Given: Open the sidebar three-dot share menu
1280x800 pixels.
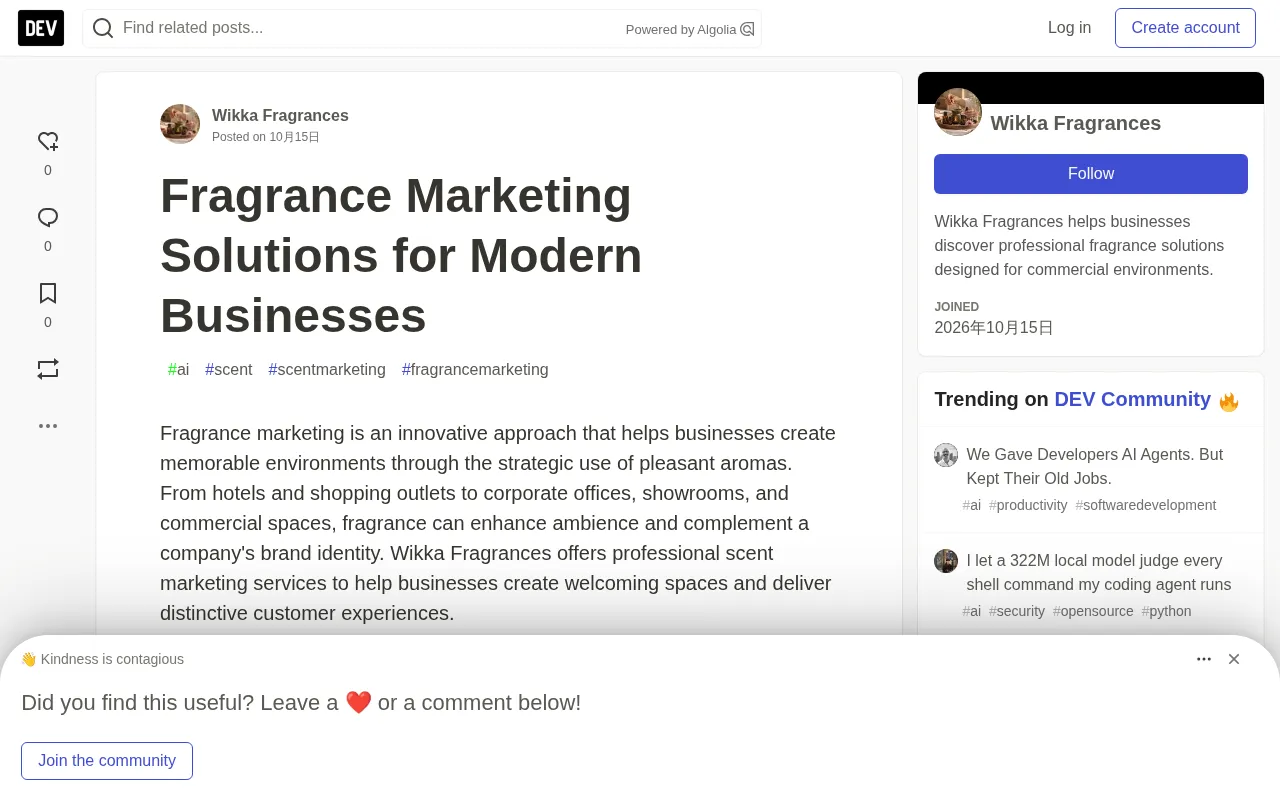Looking at the screenshot, I should [48, 426].
